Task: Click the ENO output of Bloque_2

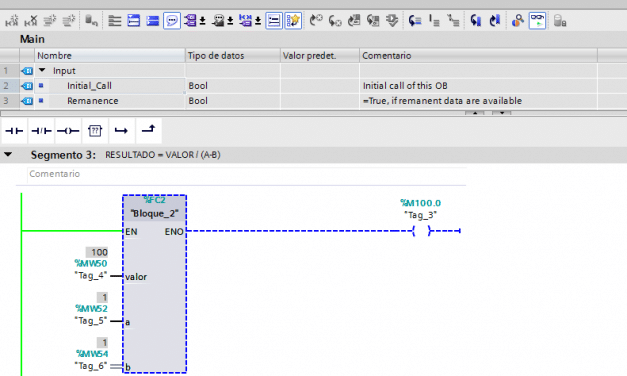Action: pos(174,232)
